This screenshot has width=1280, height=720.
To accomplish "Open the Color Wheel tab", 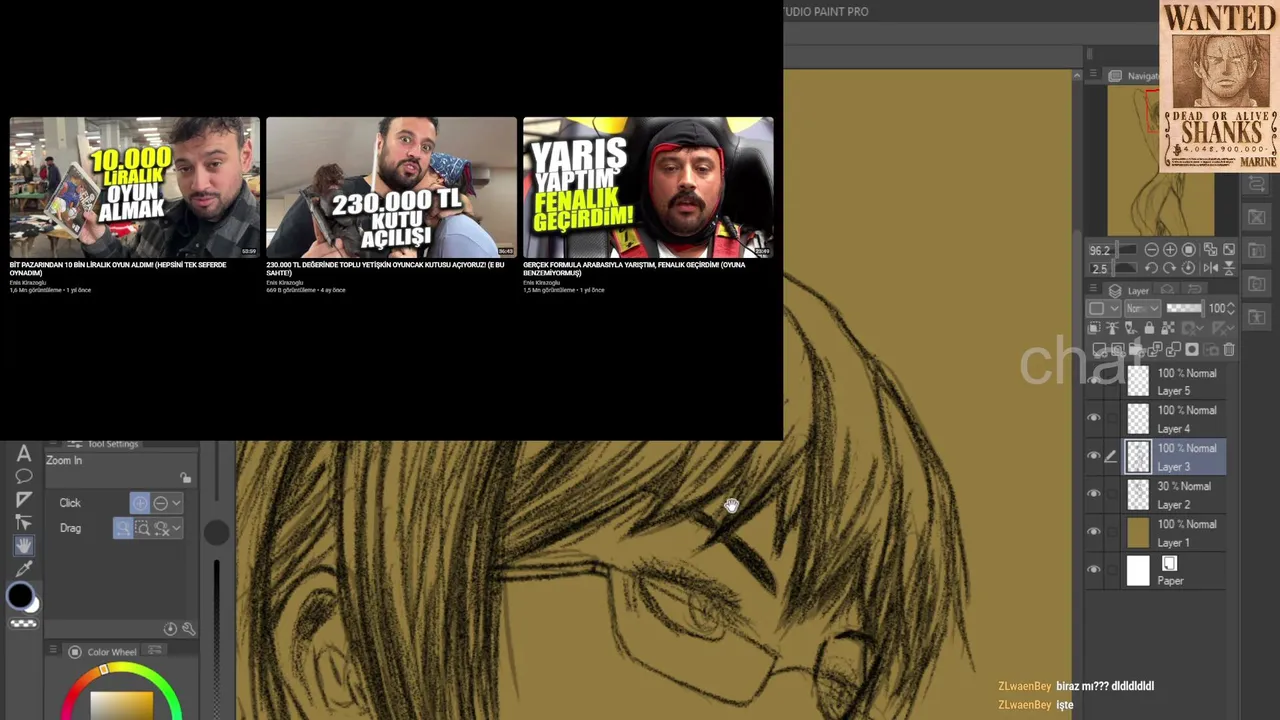I will click(x=103, y=652).
